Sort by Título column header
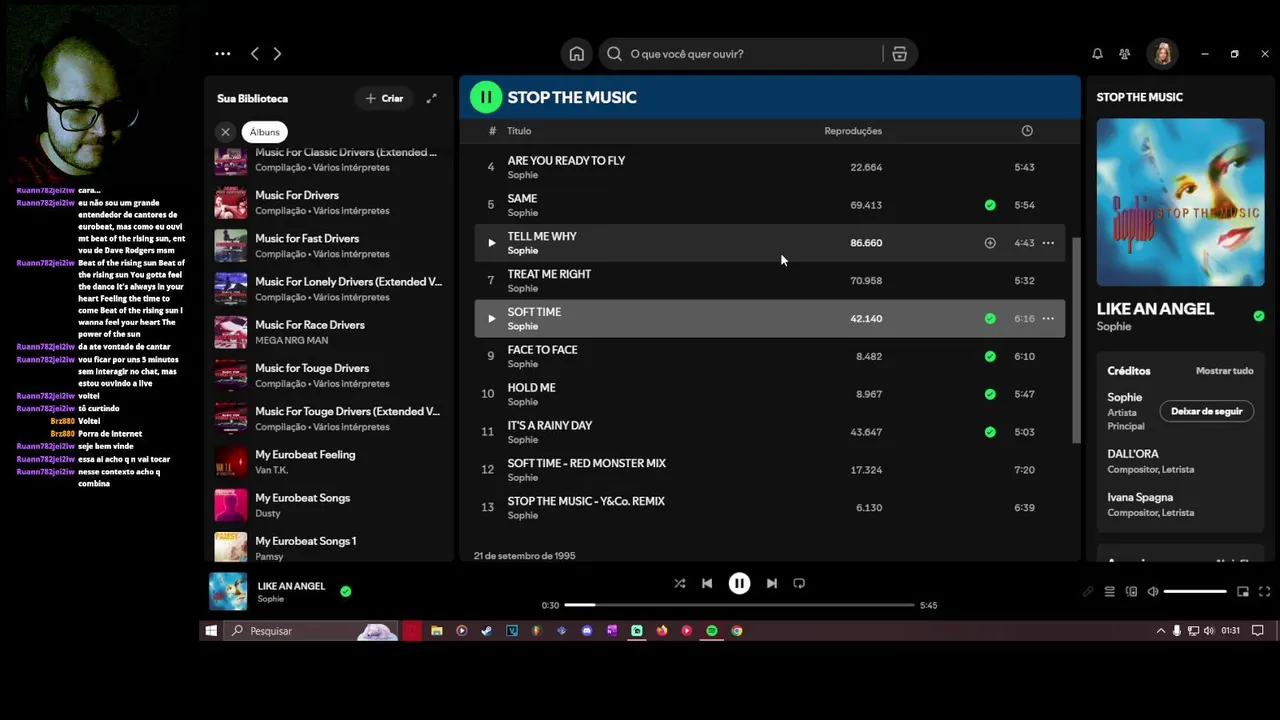The height and width of the screenshot is (720, 1280). pyautogui.click(x=519, y=131)
